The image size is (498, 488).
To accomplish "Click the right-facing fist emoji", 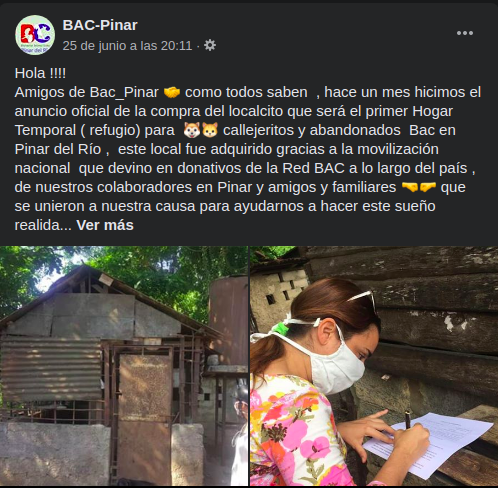I will pos(410,187).
